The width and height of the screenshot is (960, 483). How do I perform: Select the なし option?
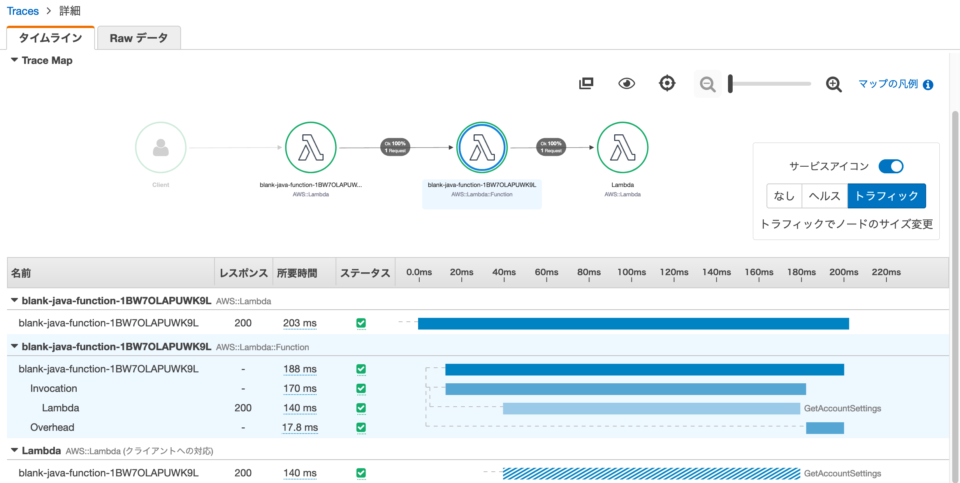[784, 196]
